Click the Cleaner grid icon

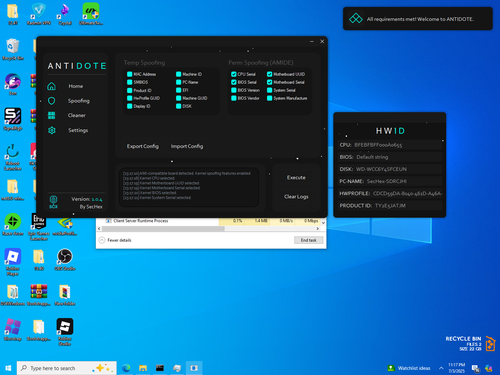pyautogui.click(x=52, y=116)
